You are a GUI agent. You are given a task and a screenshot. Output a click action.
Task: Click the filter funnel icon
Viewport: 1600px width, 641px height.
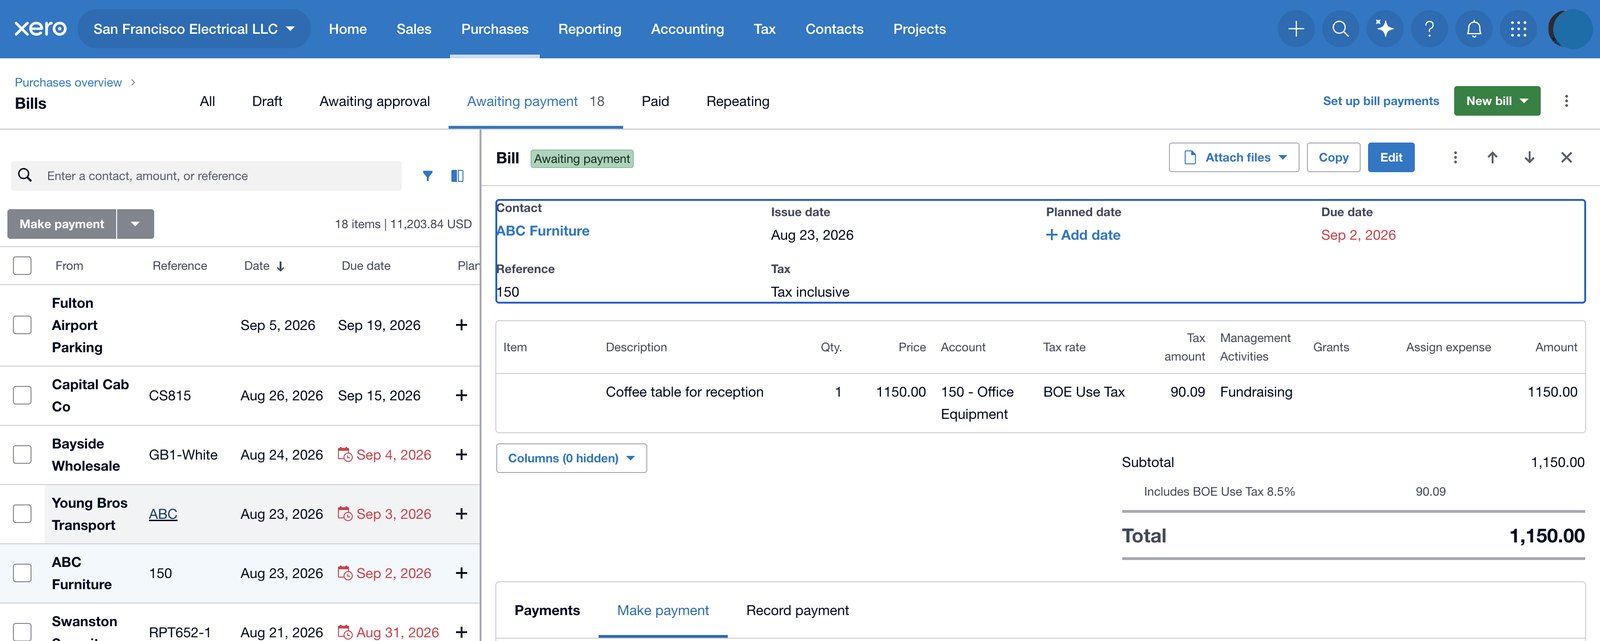pos(428,176)
